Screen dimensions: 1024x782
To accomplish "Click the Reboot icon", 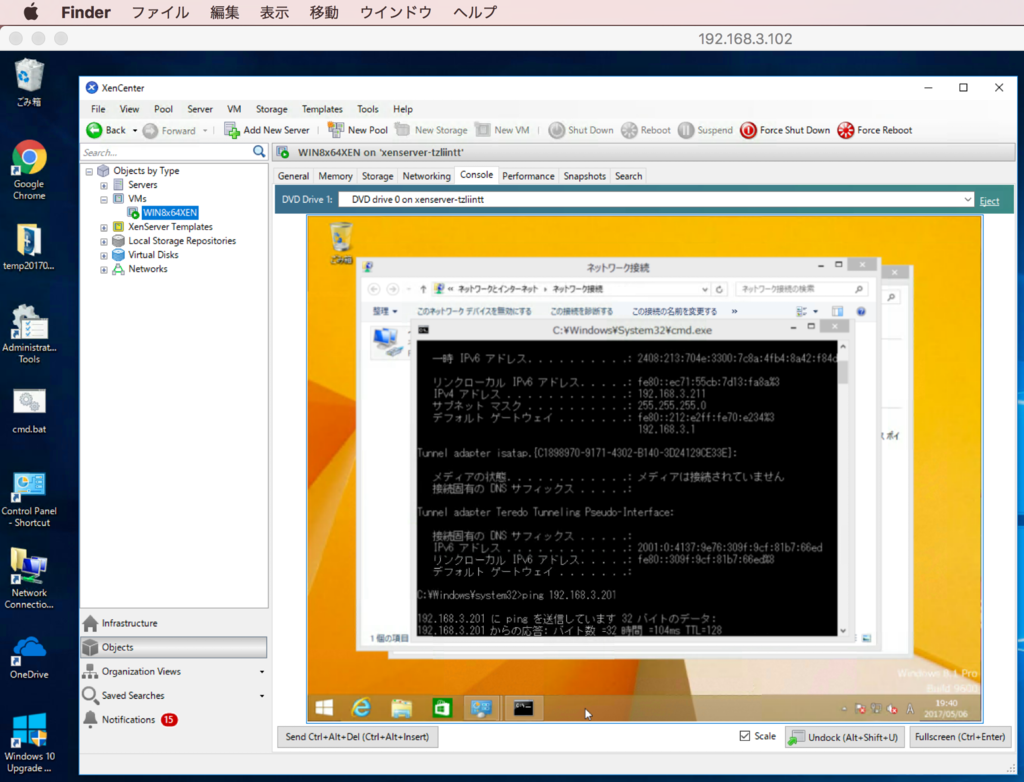I will [629, 130].
